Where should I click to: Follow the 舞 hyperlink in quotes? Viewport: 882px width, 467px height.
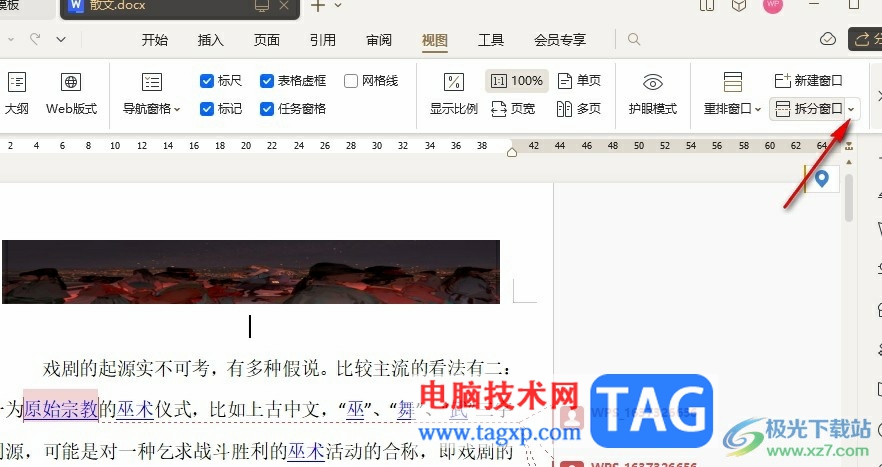point(406,409)
